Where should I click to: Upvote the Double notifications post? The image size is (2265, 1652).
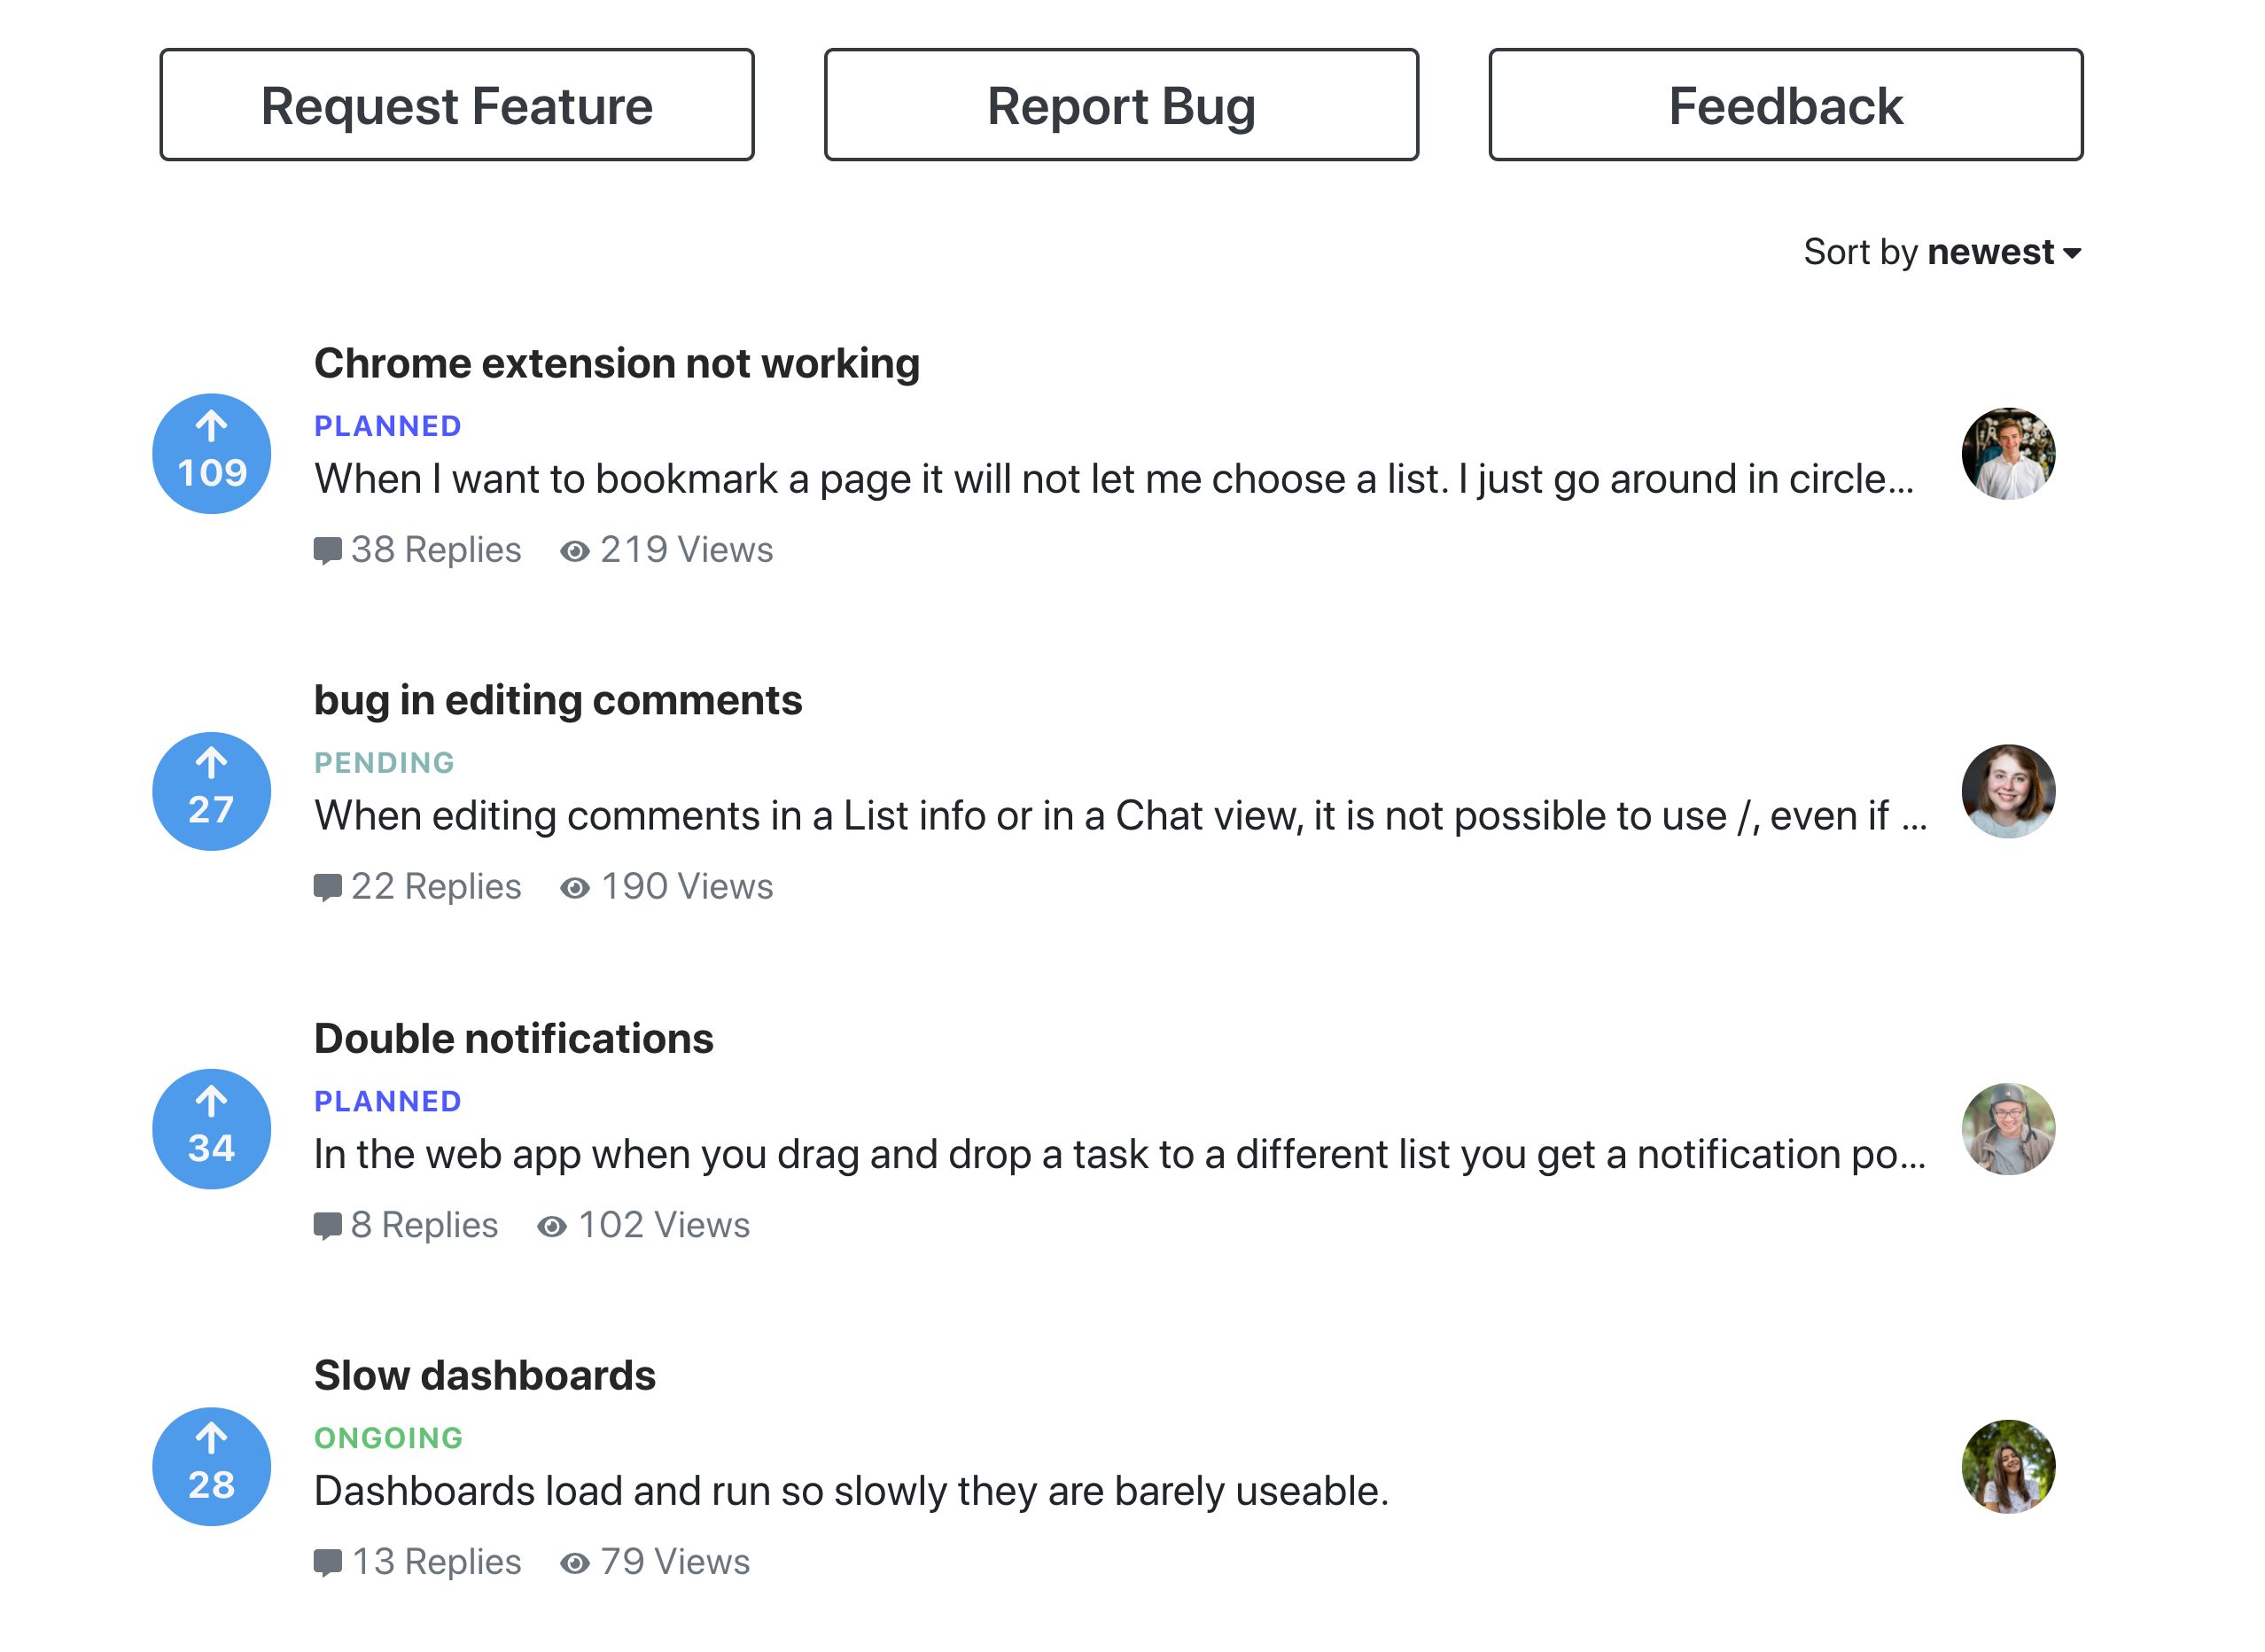211,1129
